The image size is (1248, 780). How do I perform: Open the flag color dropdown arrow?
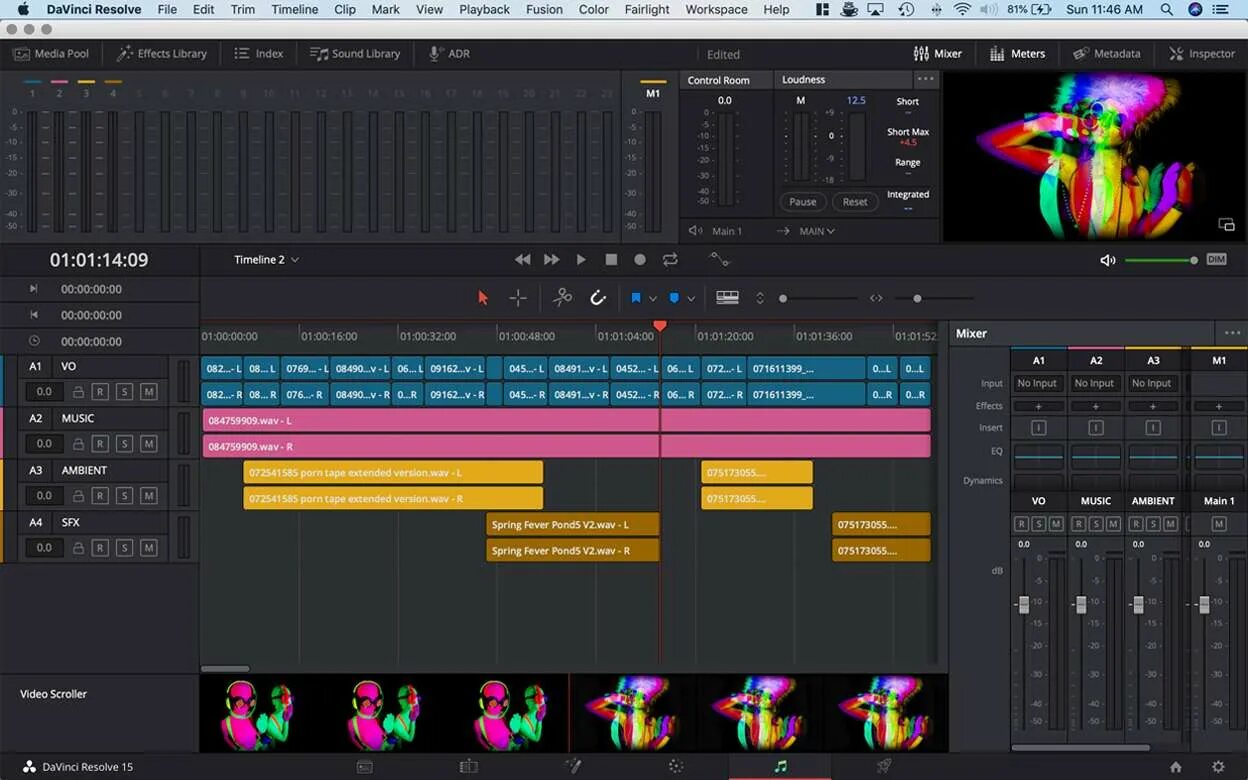coord(653,299)
